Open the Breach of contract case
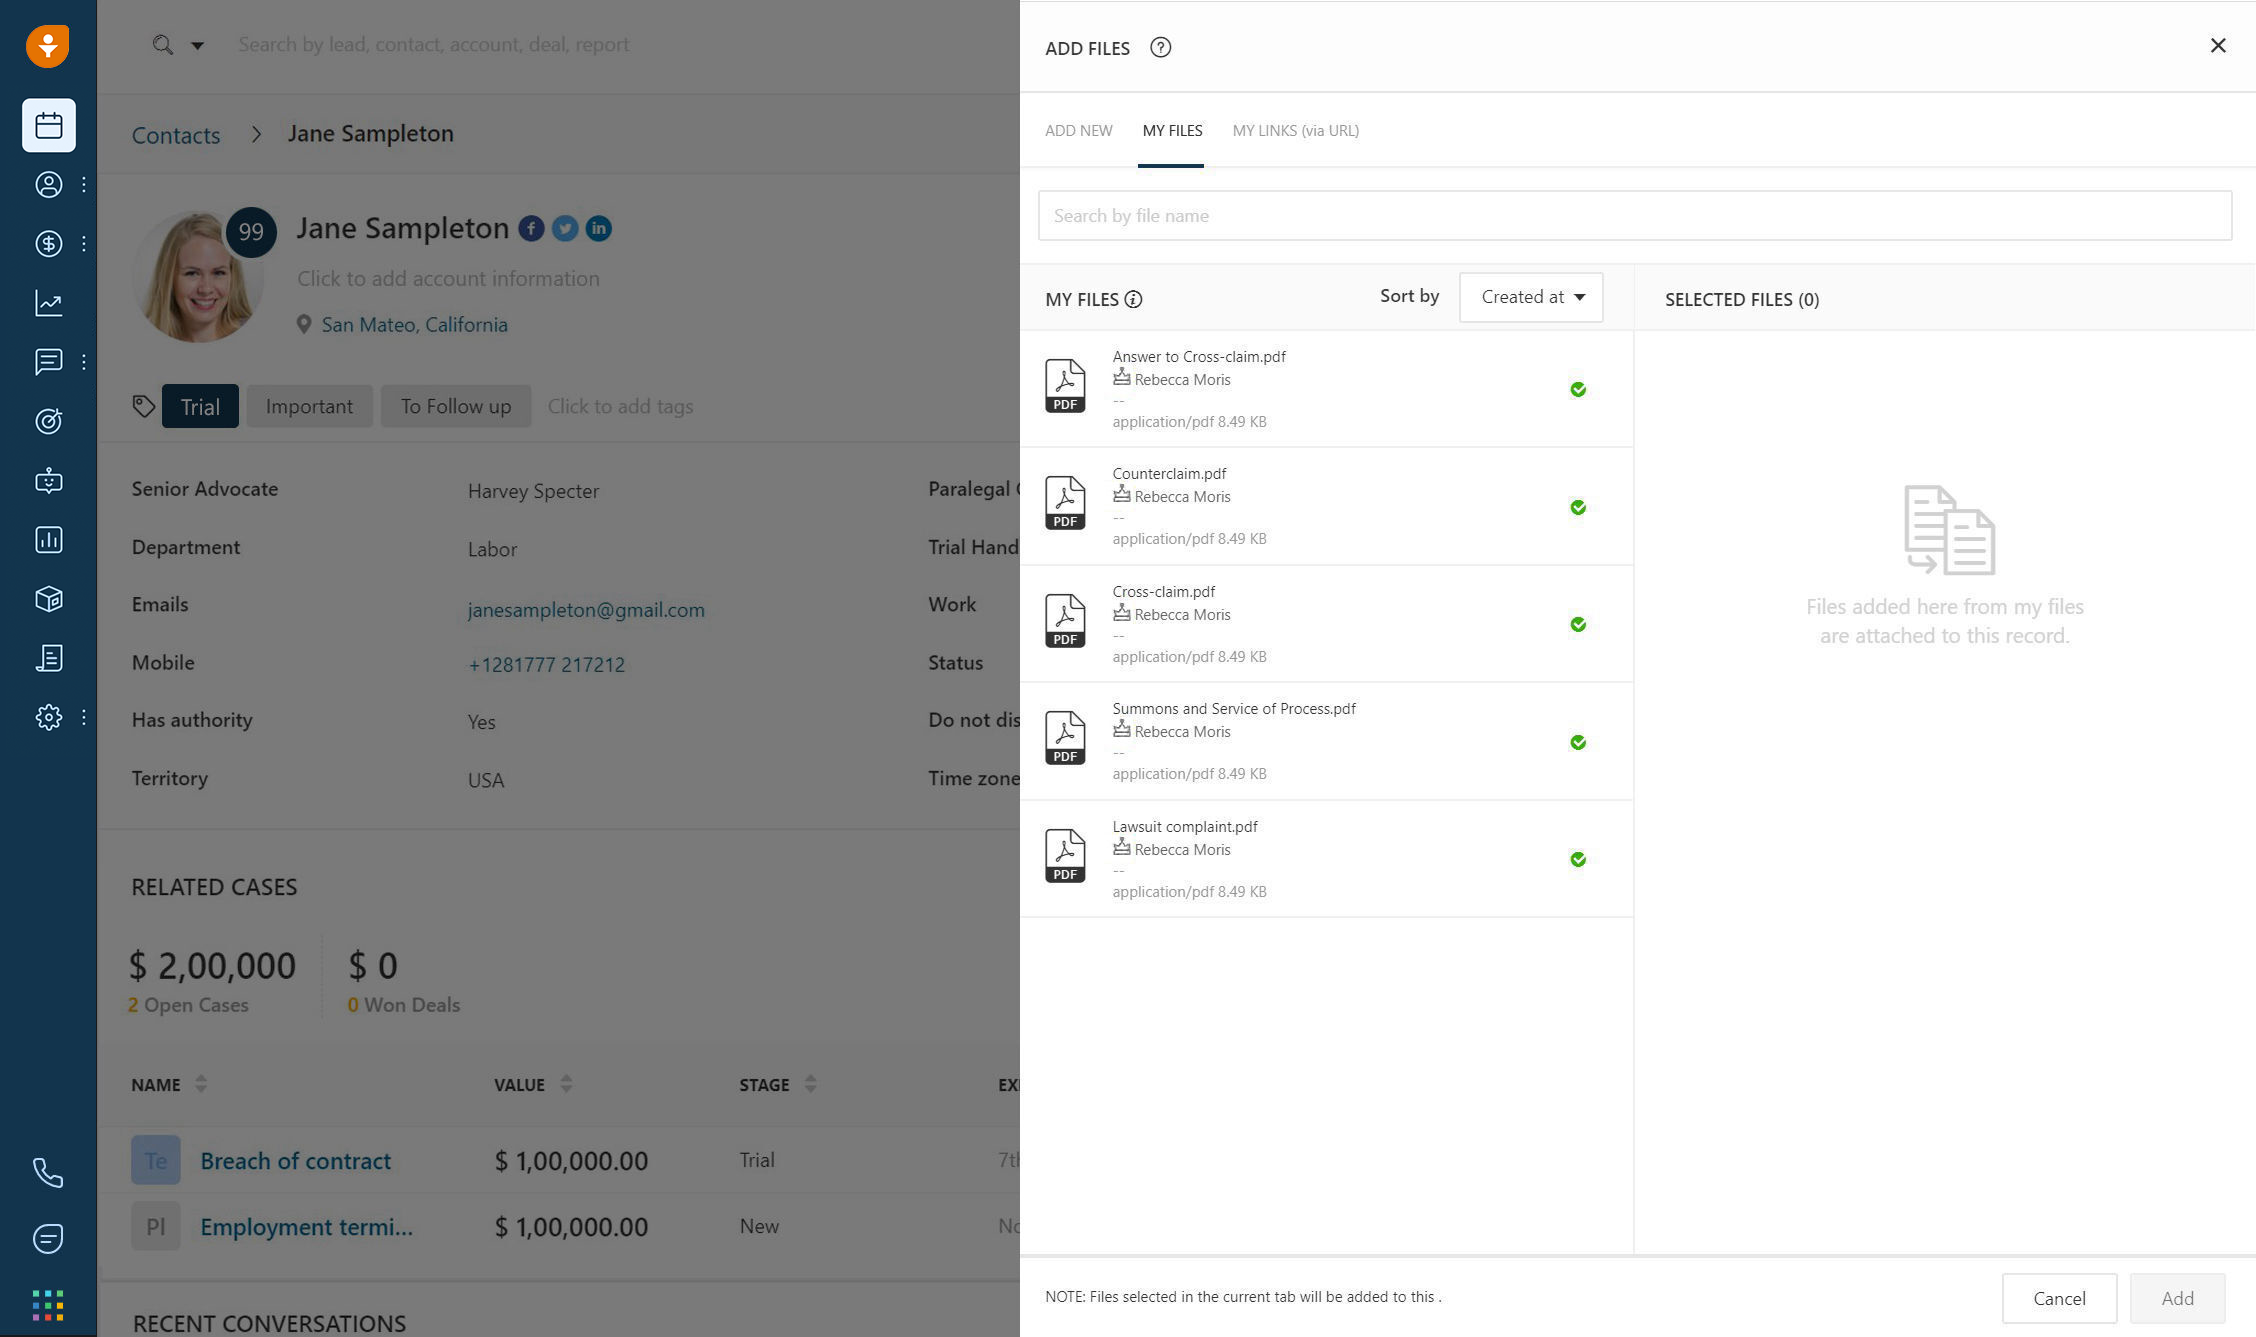This screenshot has height=1337, width=2256. 295,1160
